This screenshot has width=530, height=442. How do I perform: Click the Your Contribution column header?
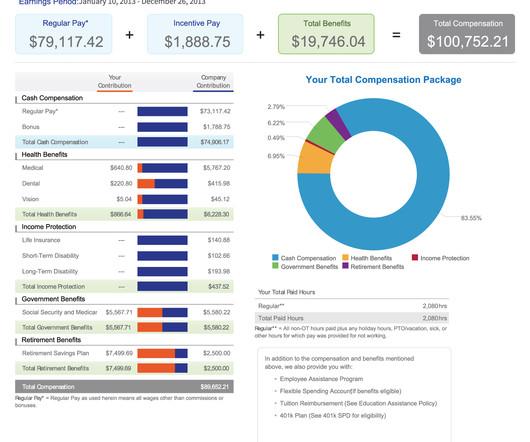click(115, 81)
